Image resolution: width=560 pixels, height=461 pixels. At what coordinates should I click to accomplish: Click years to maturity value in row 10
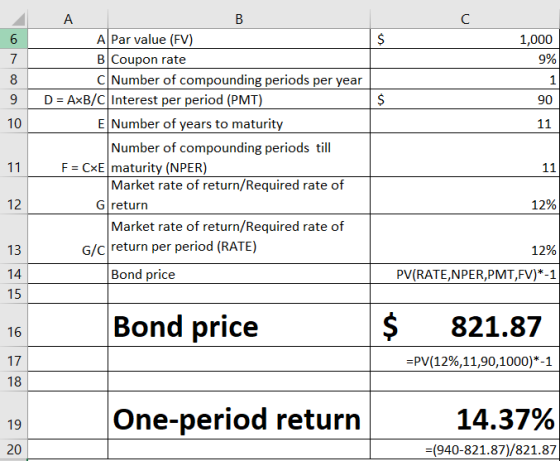465,121
